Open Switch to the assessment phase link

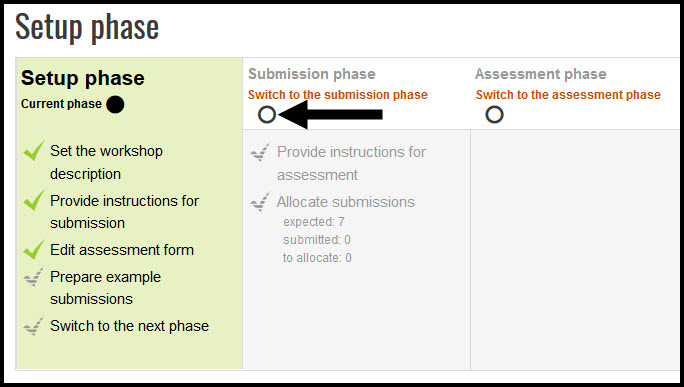click(x=568, y=95)
